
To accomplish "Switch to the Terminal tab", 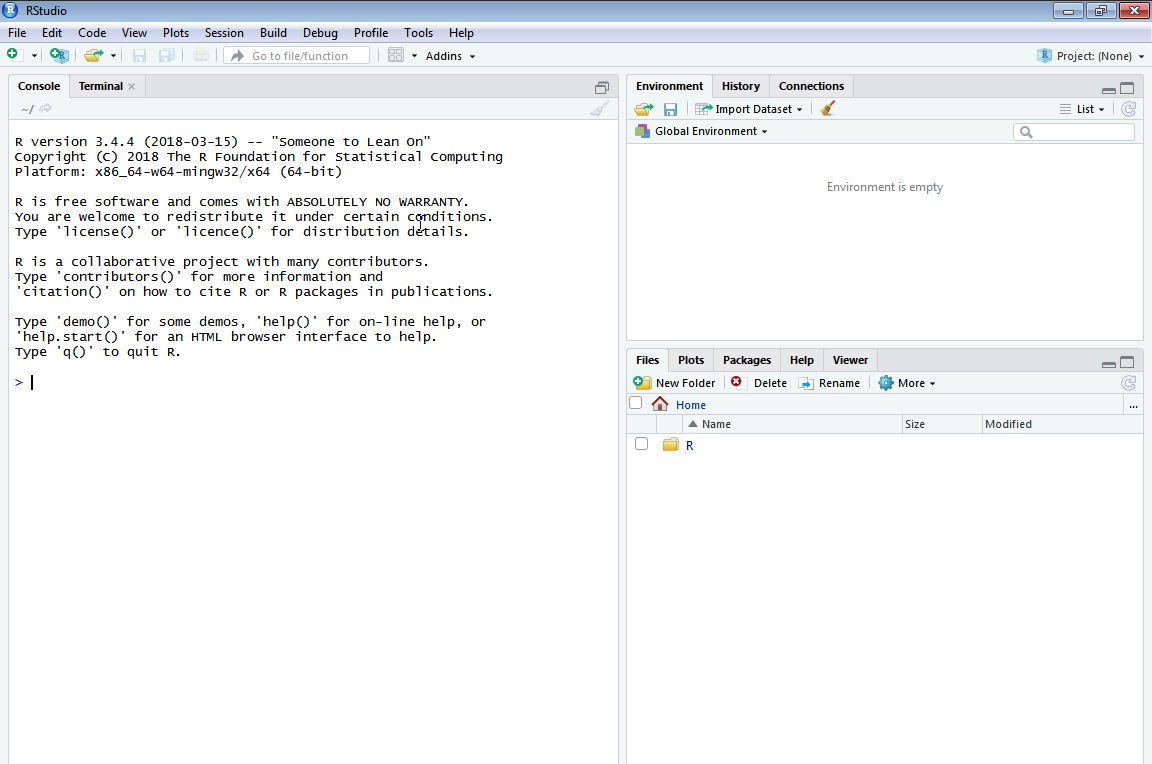I will (x=100, y=86).
